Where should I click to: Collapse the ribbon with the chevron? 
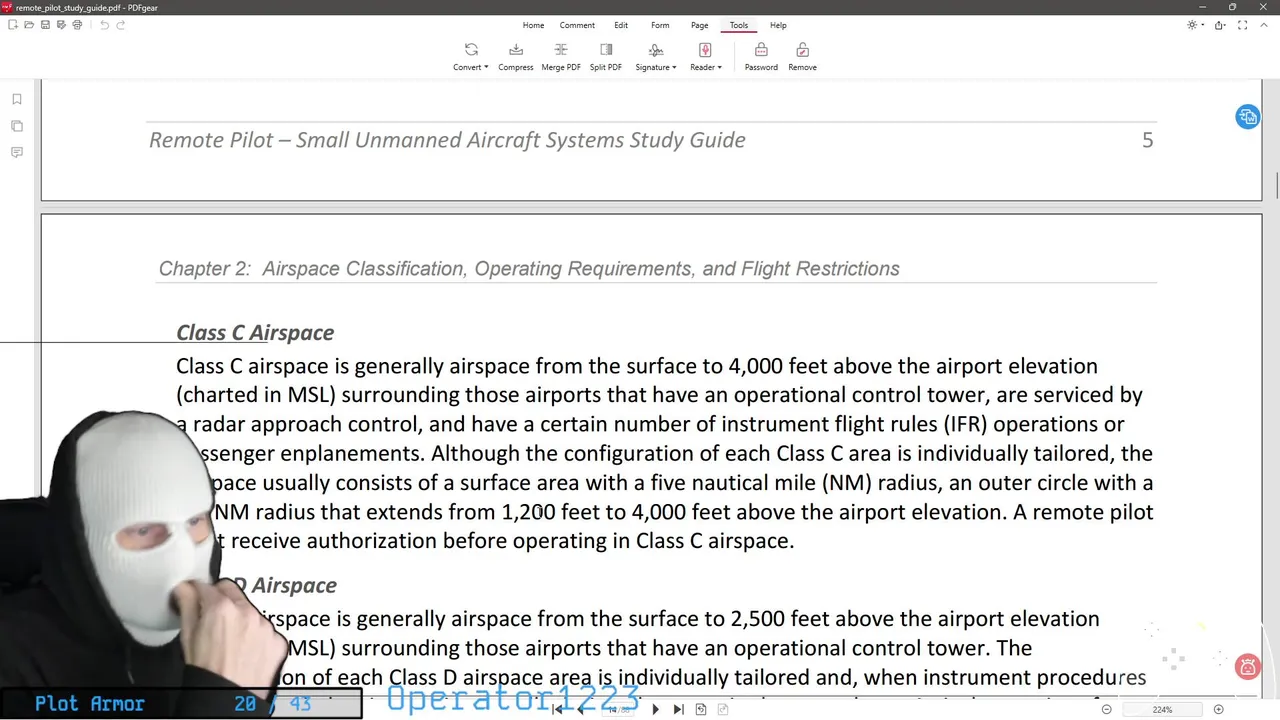coord(1266,25)
